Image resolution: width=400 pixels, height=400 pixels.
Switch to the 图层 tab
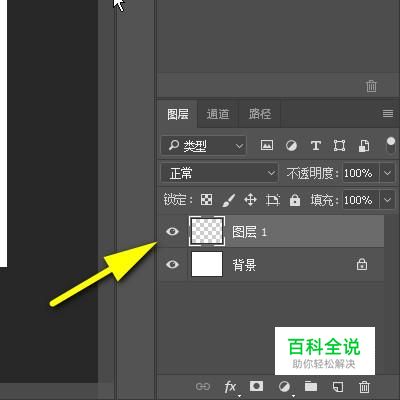click(178, 114)
